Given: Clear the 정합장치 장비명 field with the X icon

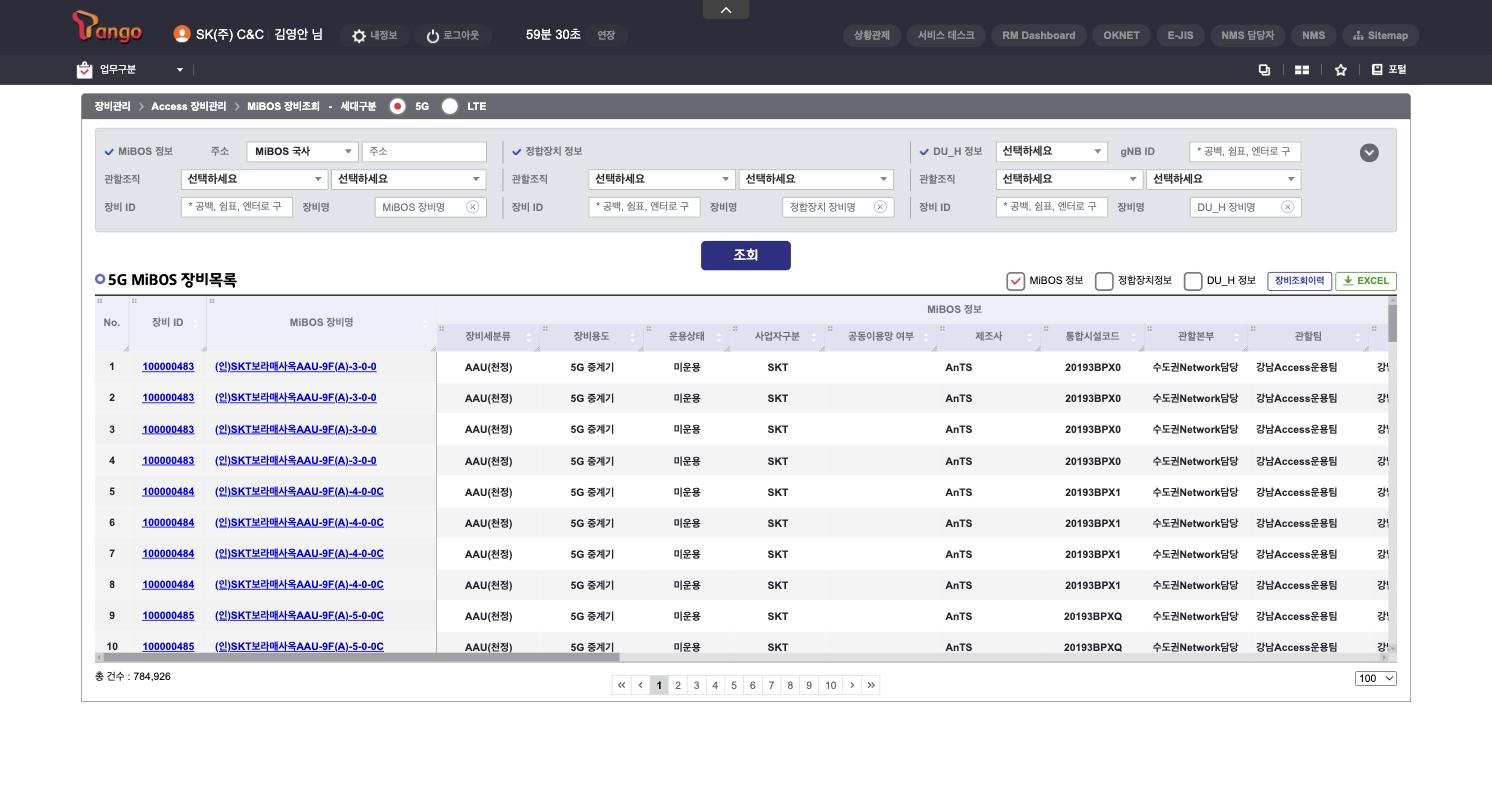Looking at the screenshot, I should (880, 207).
